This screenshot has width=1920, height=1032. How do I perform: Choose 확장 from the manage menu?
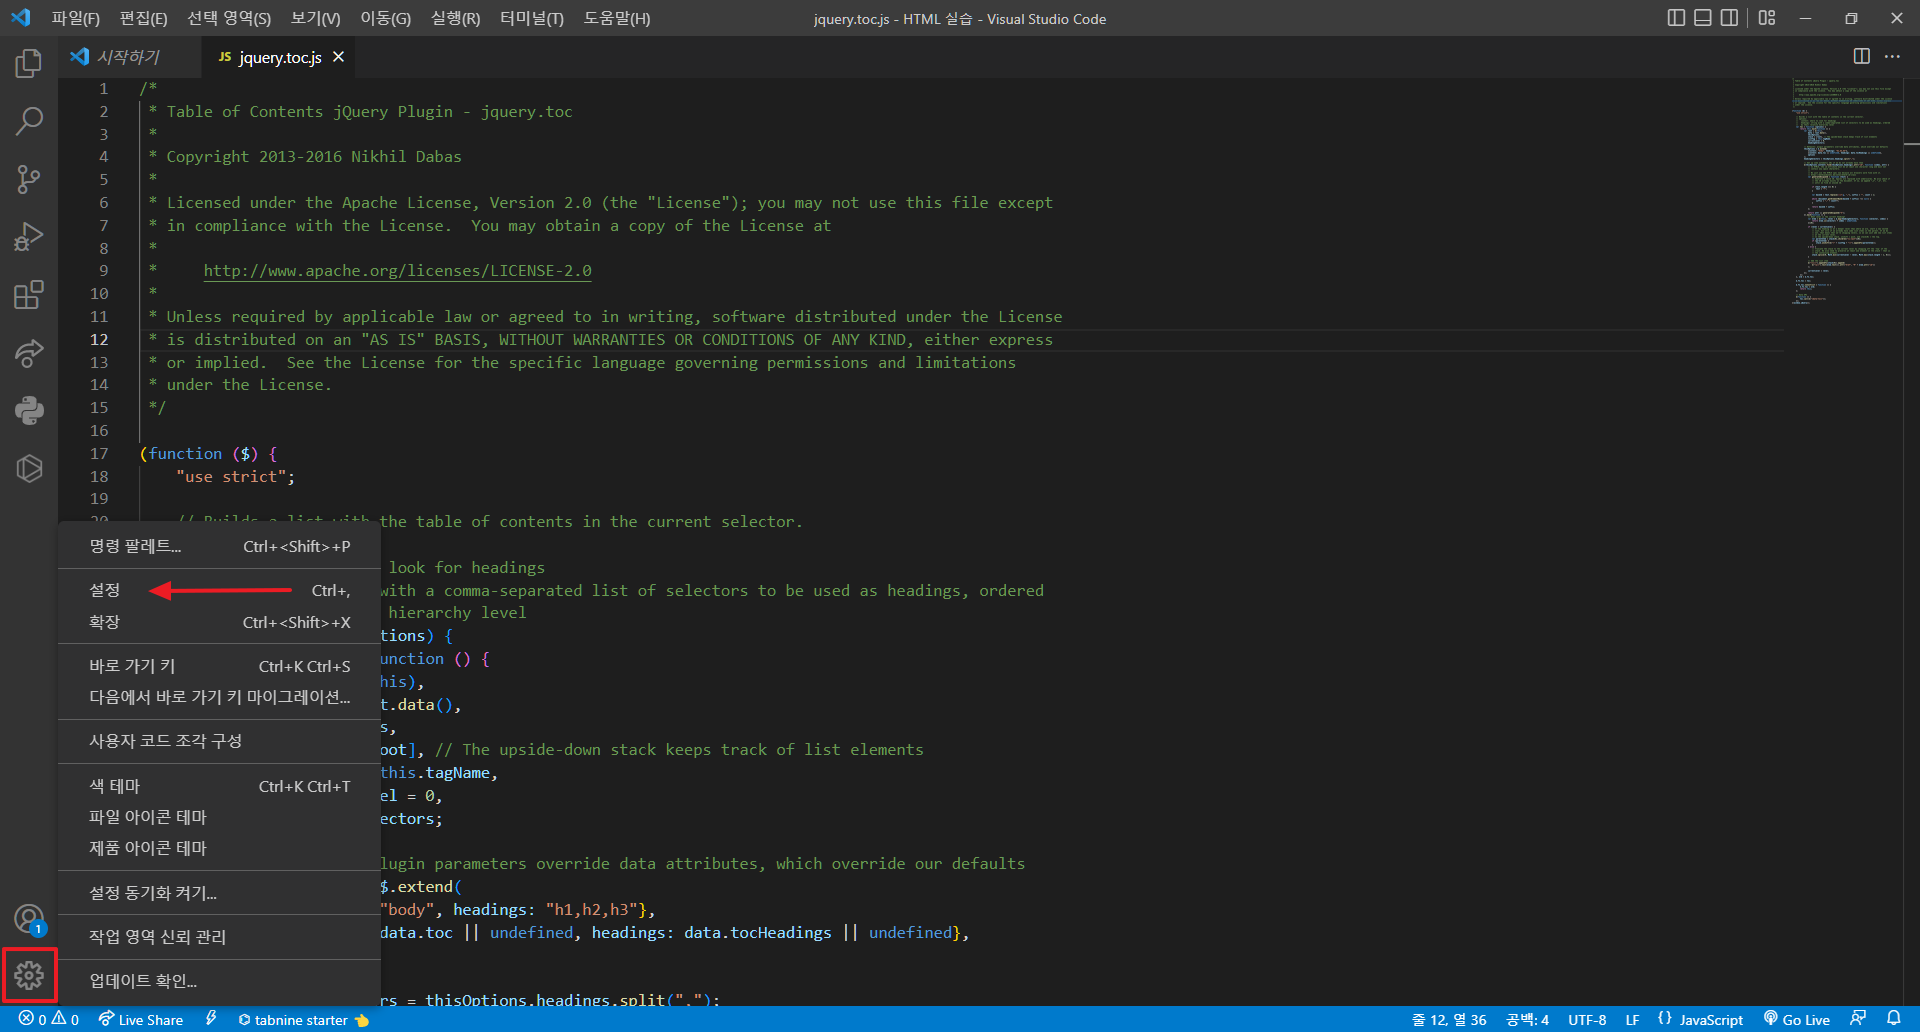[x=220, y=622]
